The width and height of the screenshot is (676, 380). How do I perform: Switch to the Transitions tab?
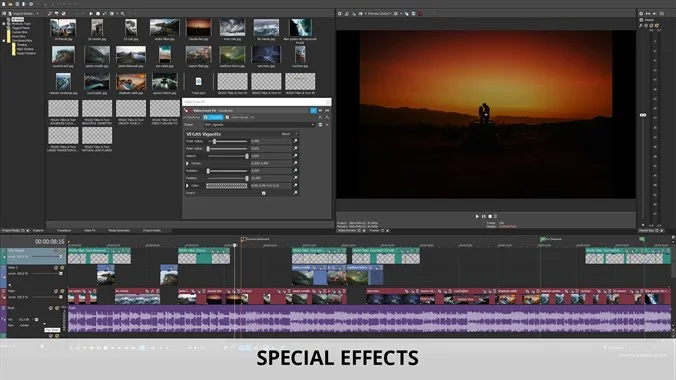pyautogui.click(x=64, y=231)
